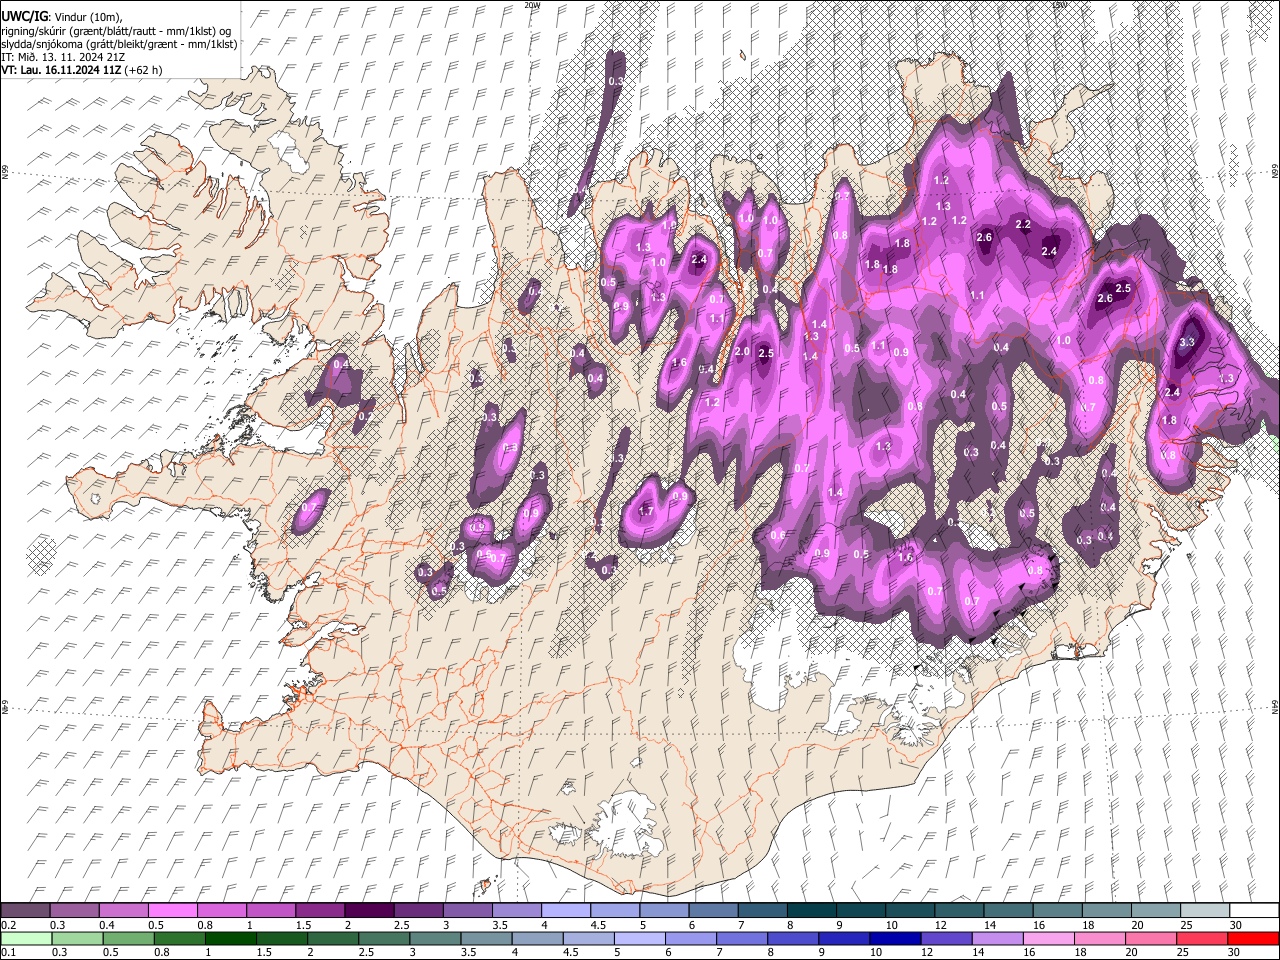Image resolution: width=1280 pixels, height=960 pixels.
Task: Click the 20W longitude label at the top edge
Action: tap(533, 5)
